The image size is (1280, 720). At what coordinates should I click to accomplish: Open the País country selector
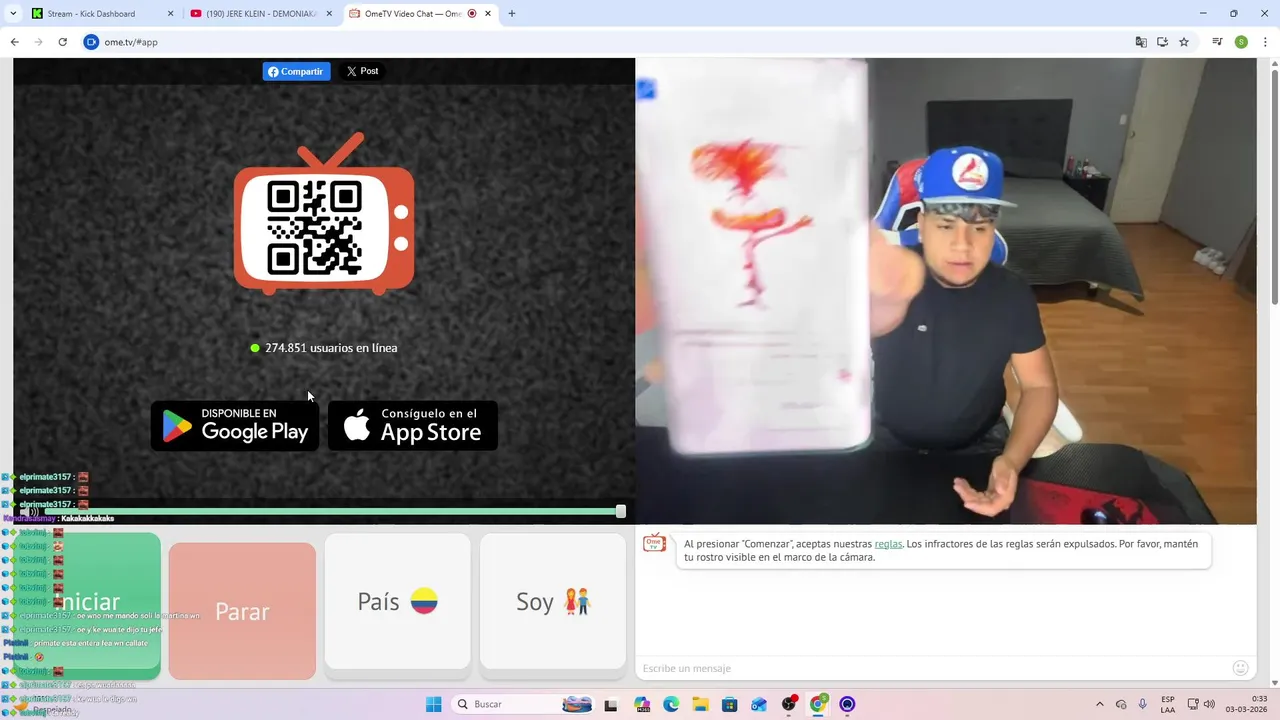397,601
